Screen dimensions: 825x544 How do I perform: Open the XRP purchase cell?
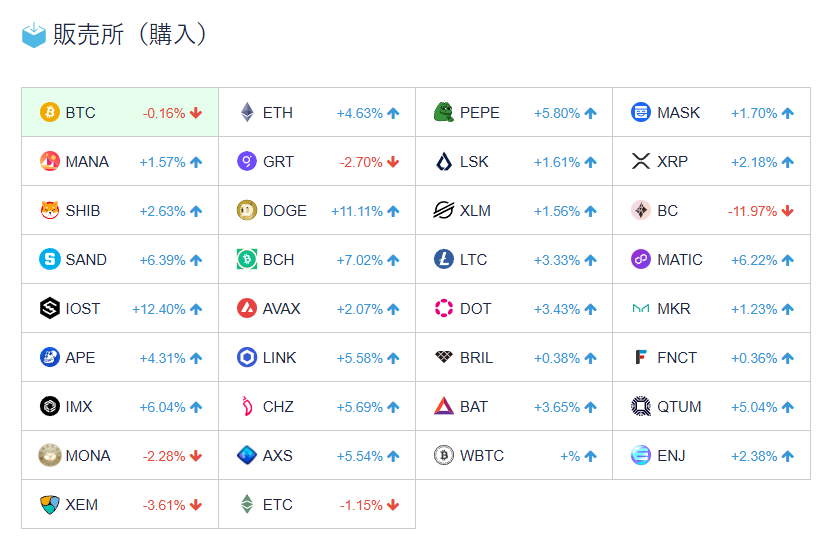(711, 161)
